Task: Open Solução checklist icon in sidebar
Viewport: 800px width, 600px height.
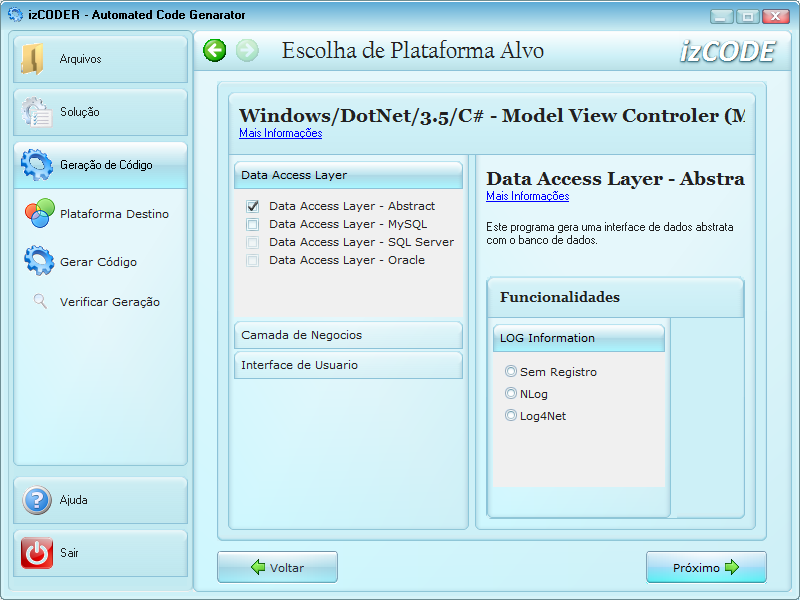Action: click(37, 112)
